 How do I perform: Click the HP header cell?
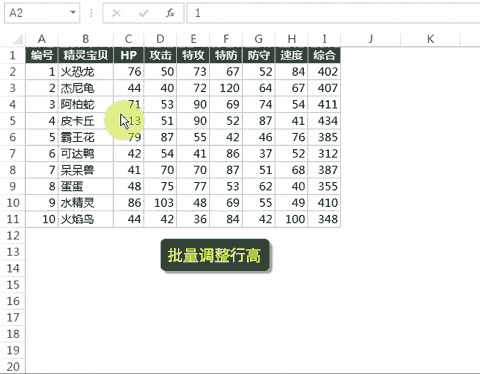pos(129,55)
